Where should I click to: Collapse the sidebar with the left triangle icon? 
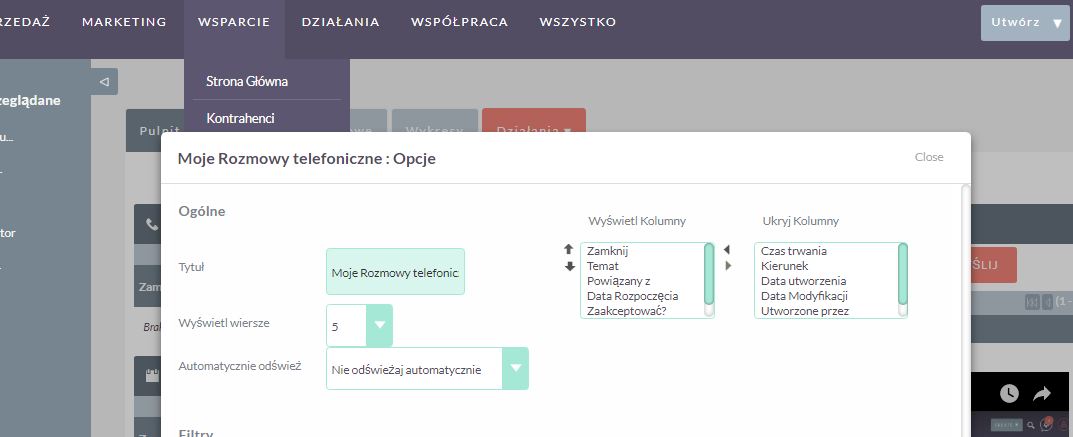click(104, 81)
